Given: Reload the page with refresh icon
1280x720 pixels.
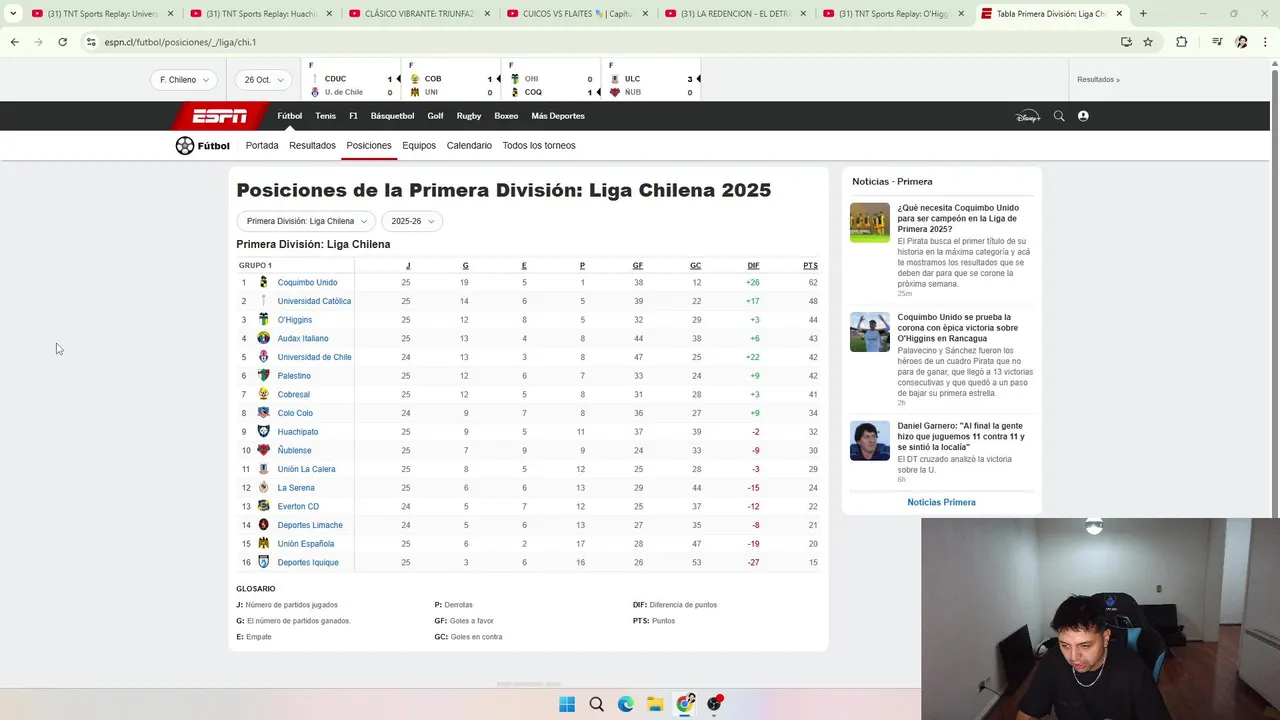Looking at the screenshot, I should (x=62, y=42).
